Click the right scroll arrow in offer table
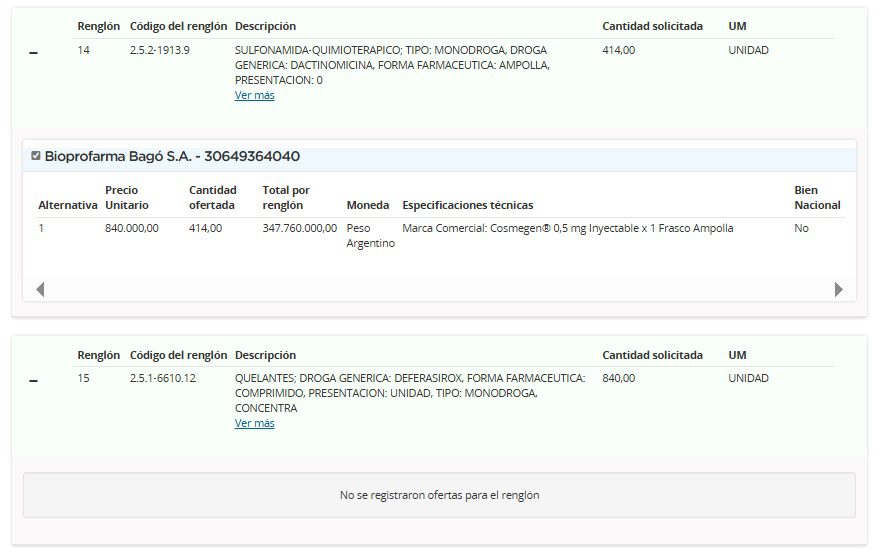881x556 pixels. pyautogui.click(x=838, y=289)
